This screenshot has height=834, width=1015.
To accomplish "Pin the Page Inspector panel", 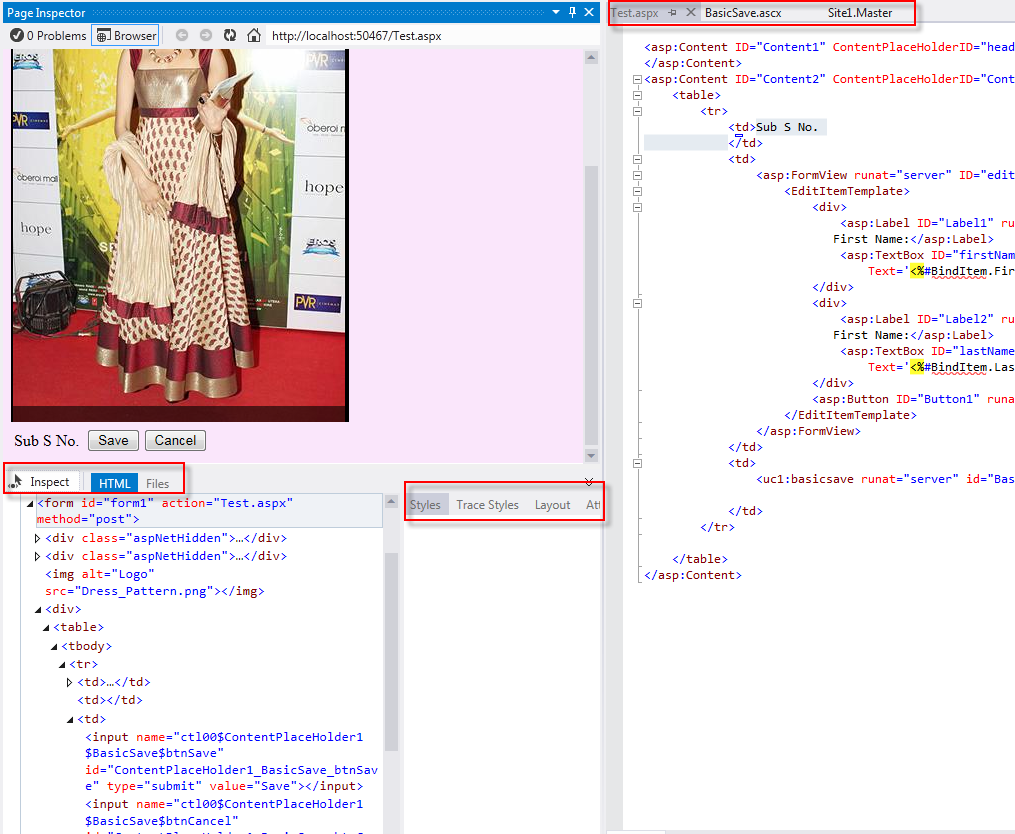I will (572, 12).
